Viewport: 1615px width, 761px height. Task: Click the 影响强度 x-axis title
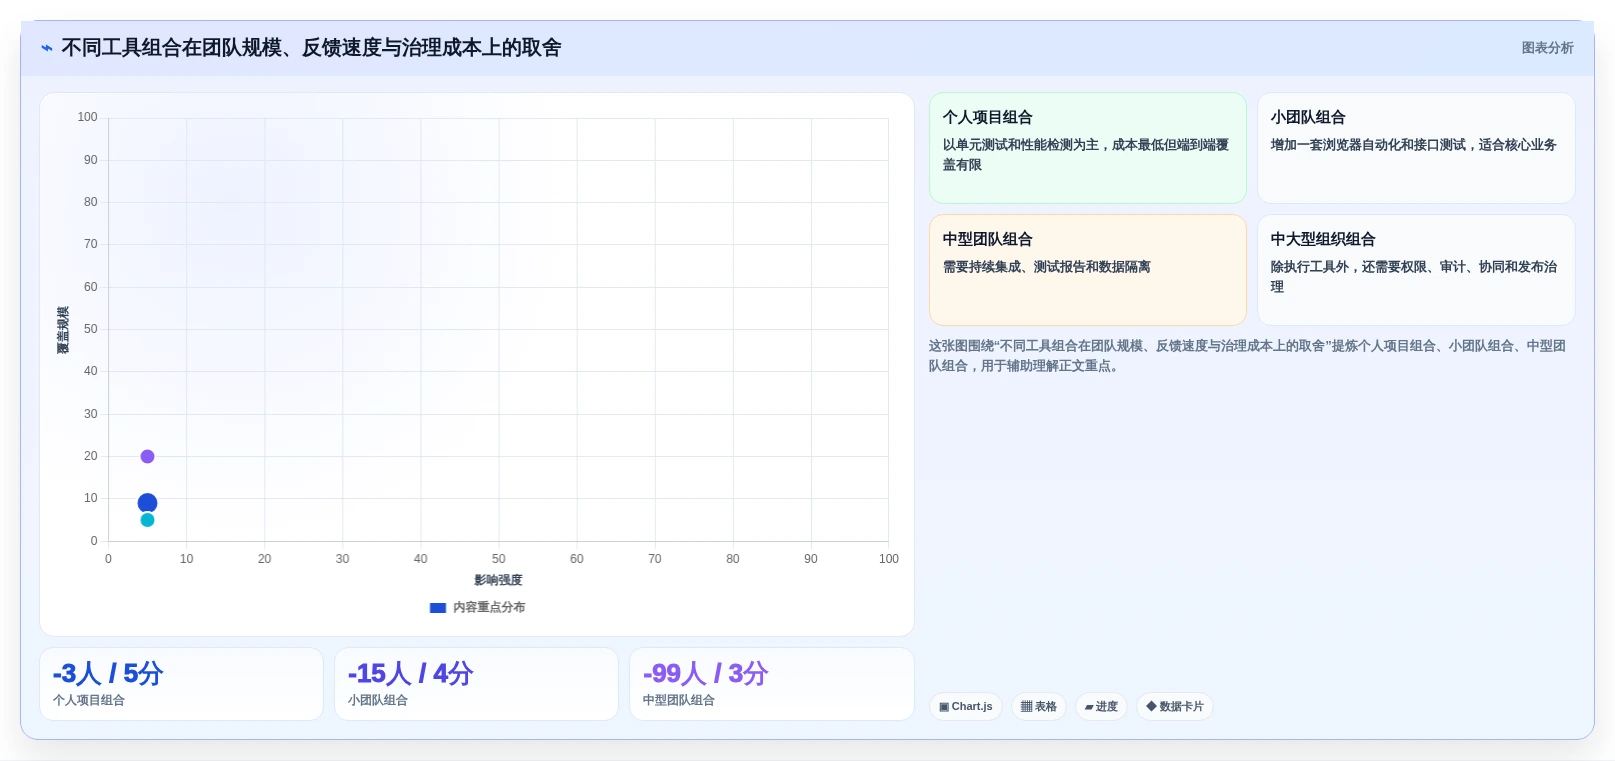498,580
